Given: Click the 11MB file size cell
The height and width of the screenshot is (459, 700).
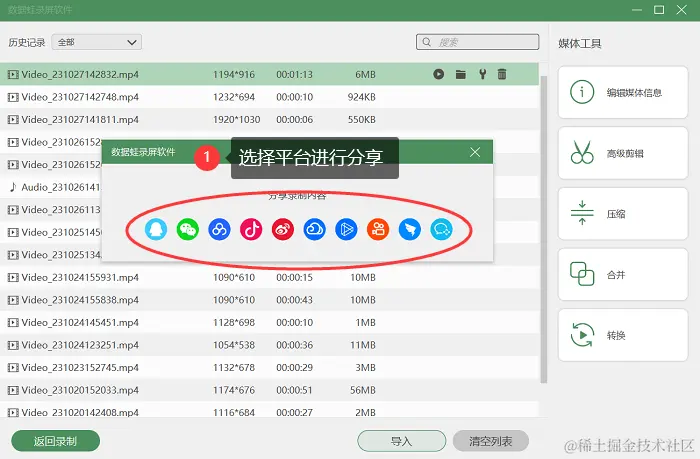Looking at the screenshot, I should click(x=362, y=345).
